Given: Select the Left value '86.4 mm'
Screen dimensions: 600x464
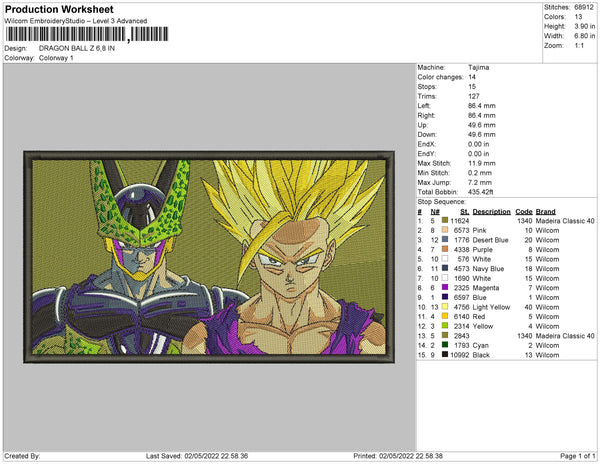Looking at the screenshot, I should [481, 106].
